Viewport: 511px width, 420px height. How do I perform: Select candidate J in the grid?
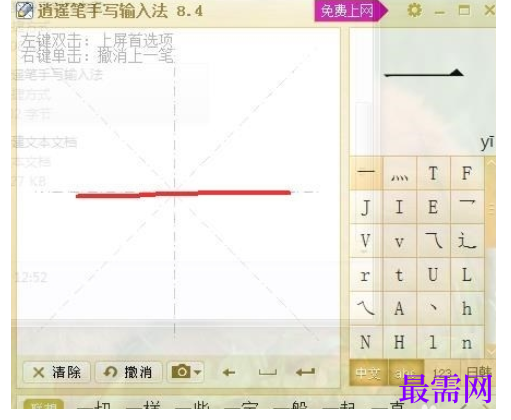(366, 207)
